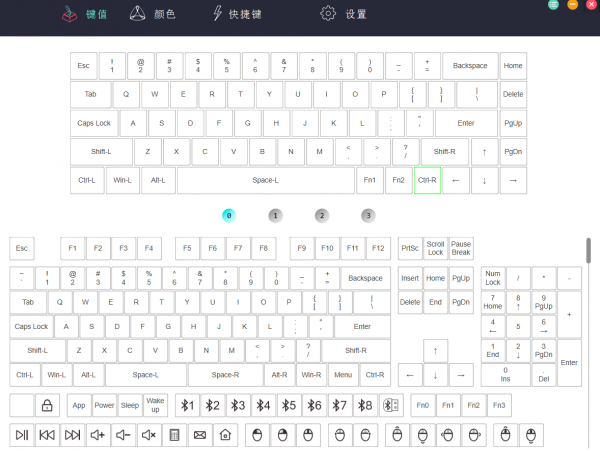Screen dimensions: 600x451
Task: Select the mouse cursor move right icon
Action: coord(474,435)
